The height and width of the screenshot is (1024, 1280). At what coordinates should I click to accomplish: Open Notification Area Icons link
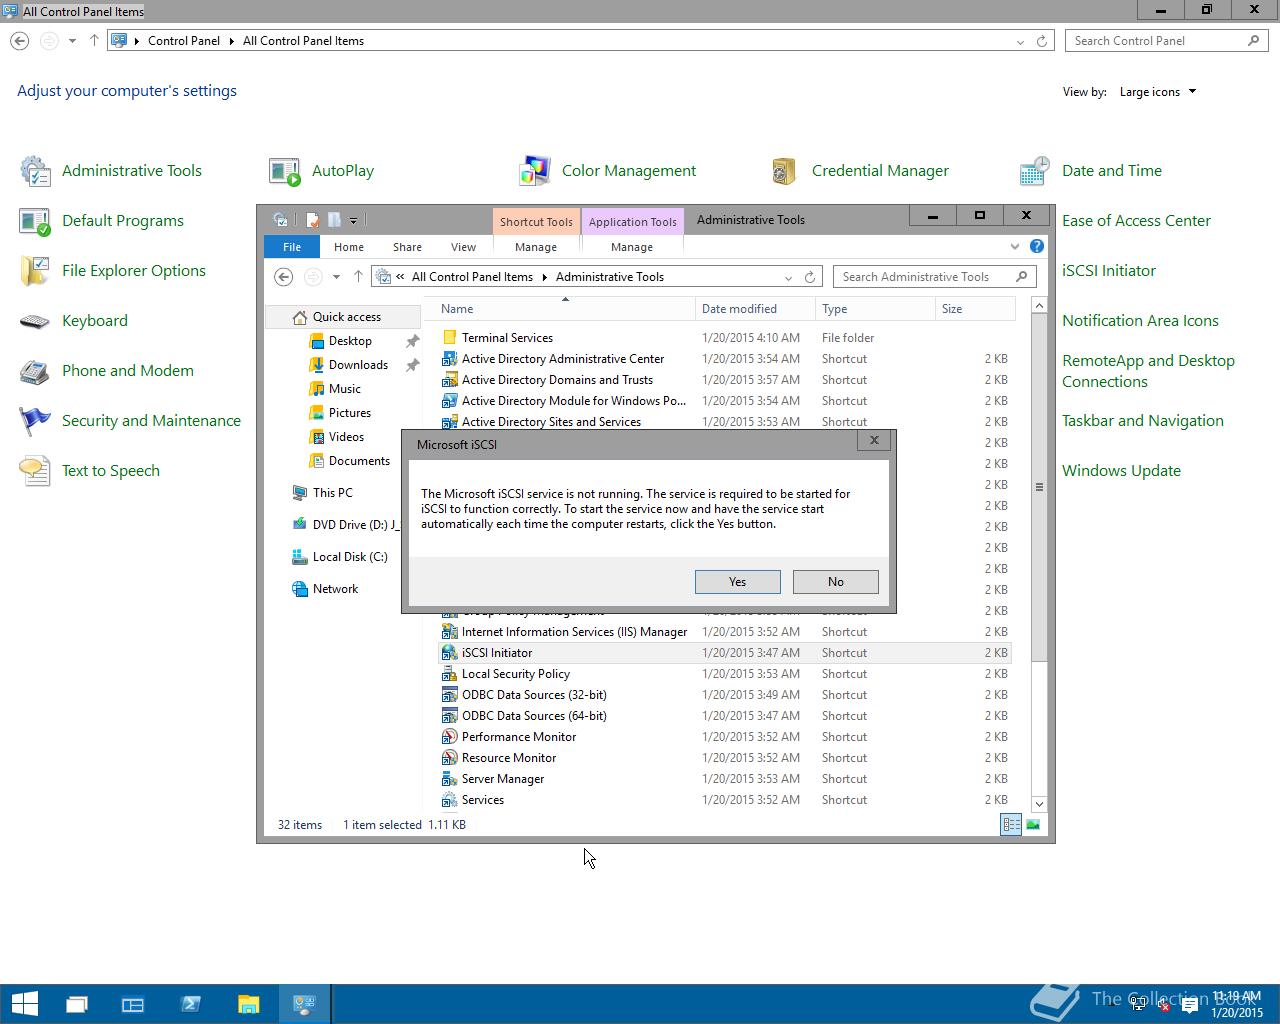coord(1140,321)
